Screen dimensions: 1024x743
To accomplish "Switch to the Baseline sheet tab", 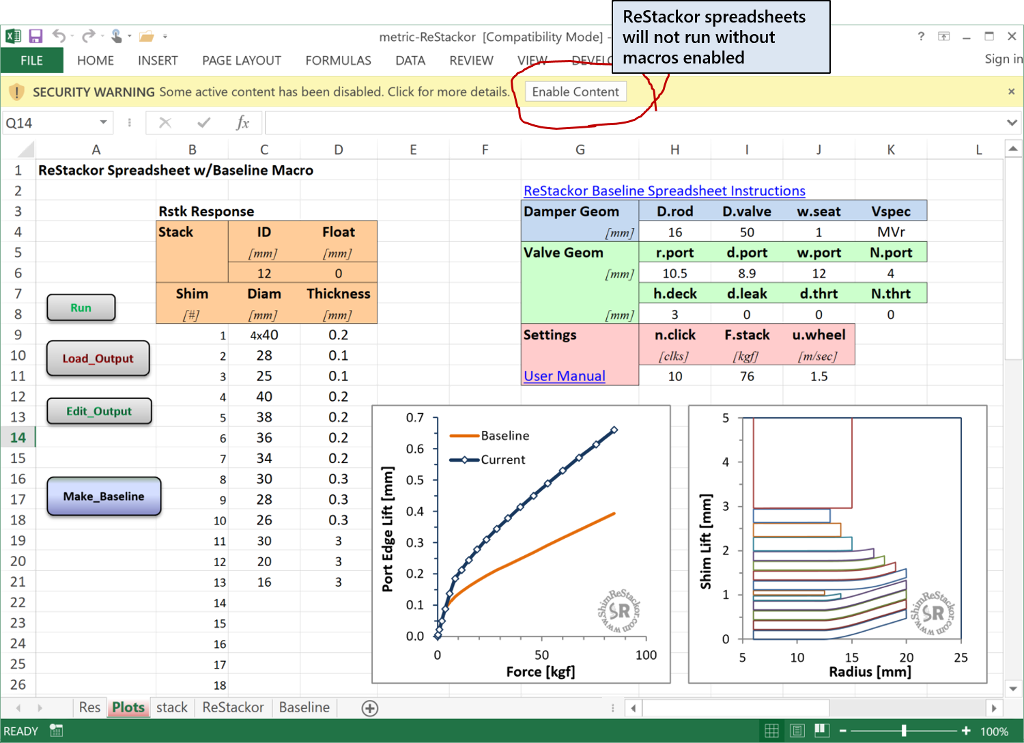I will 304,707.
